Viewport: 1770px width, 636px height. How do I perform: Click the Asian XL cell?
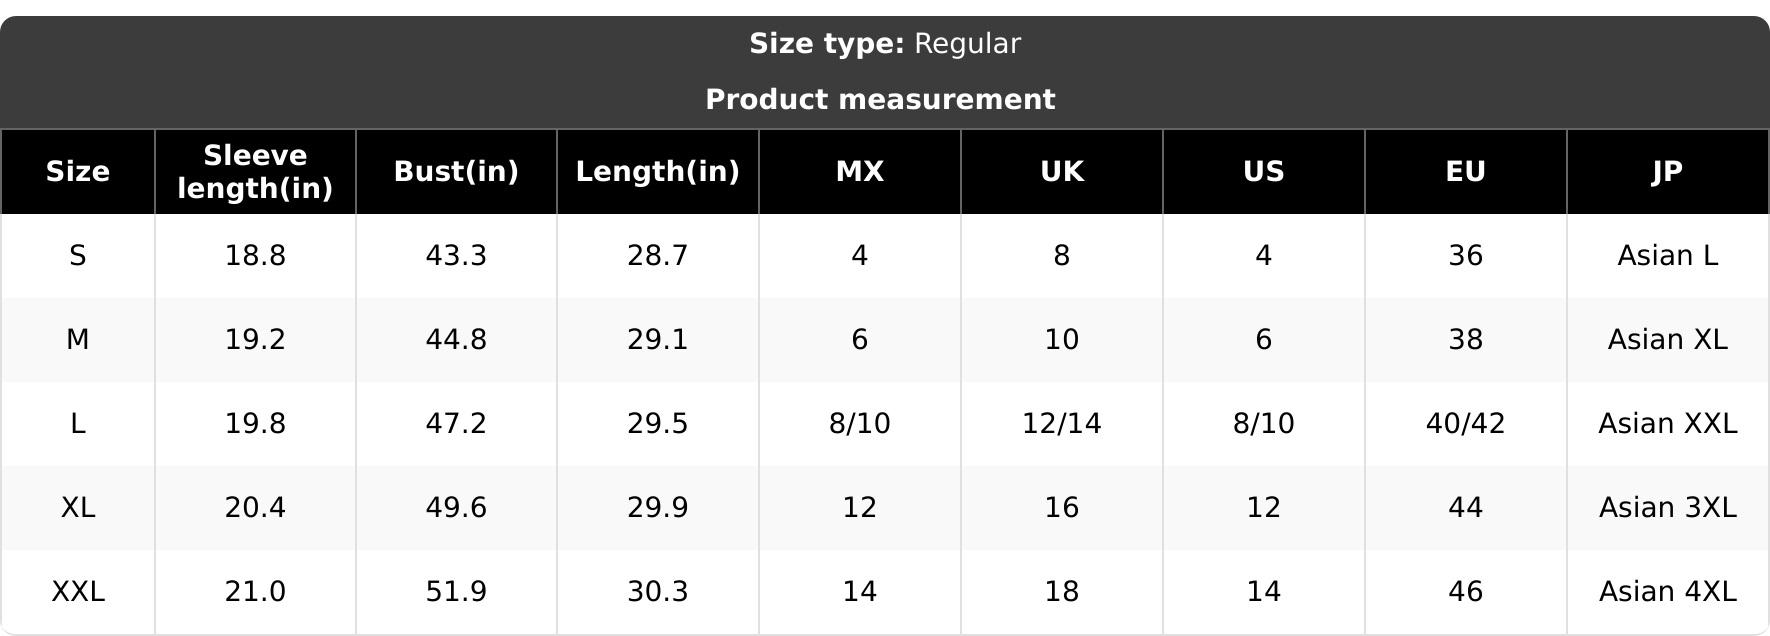point(1668,340)
